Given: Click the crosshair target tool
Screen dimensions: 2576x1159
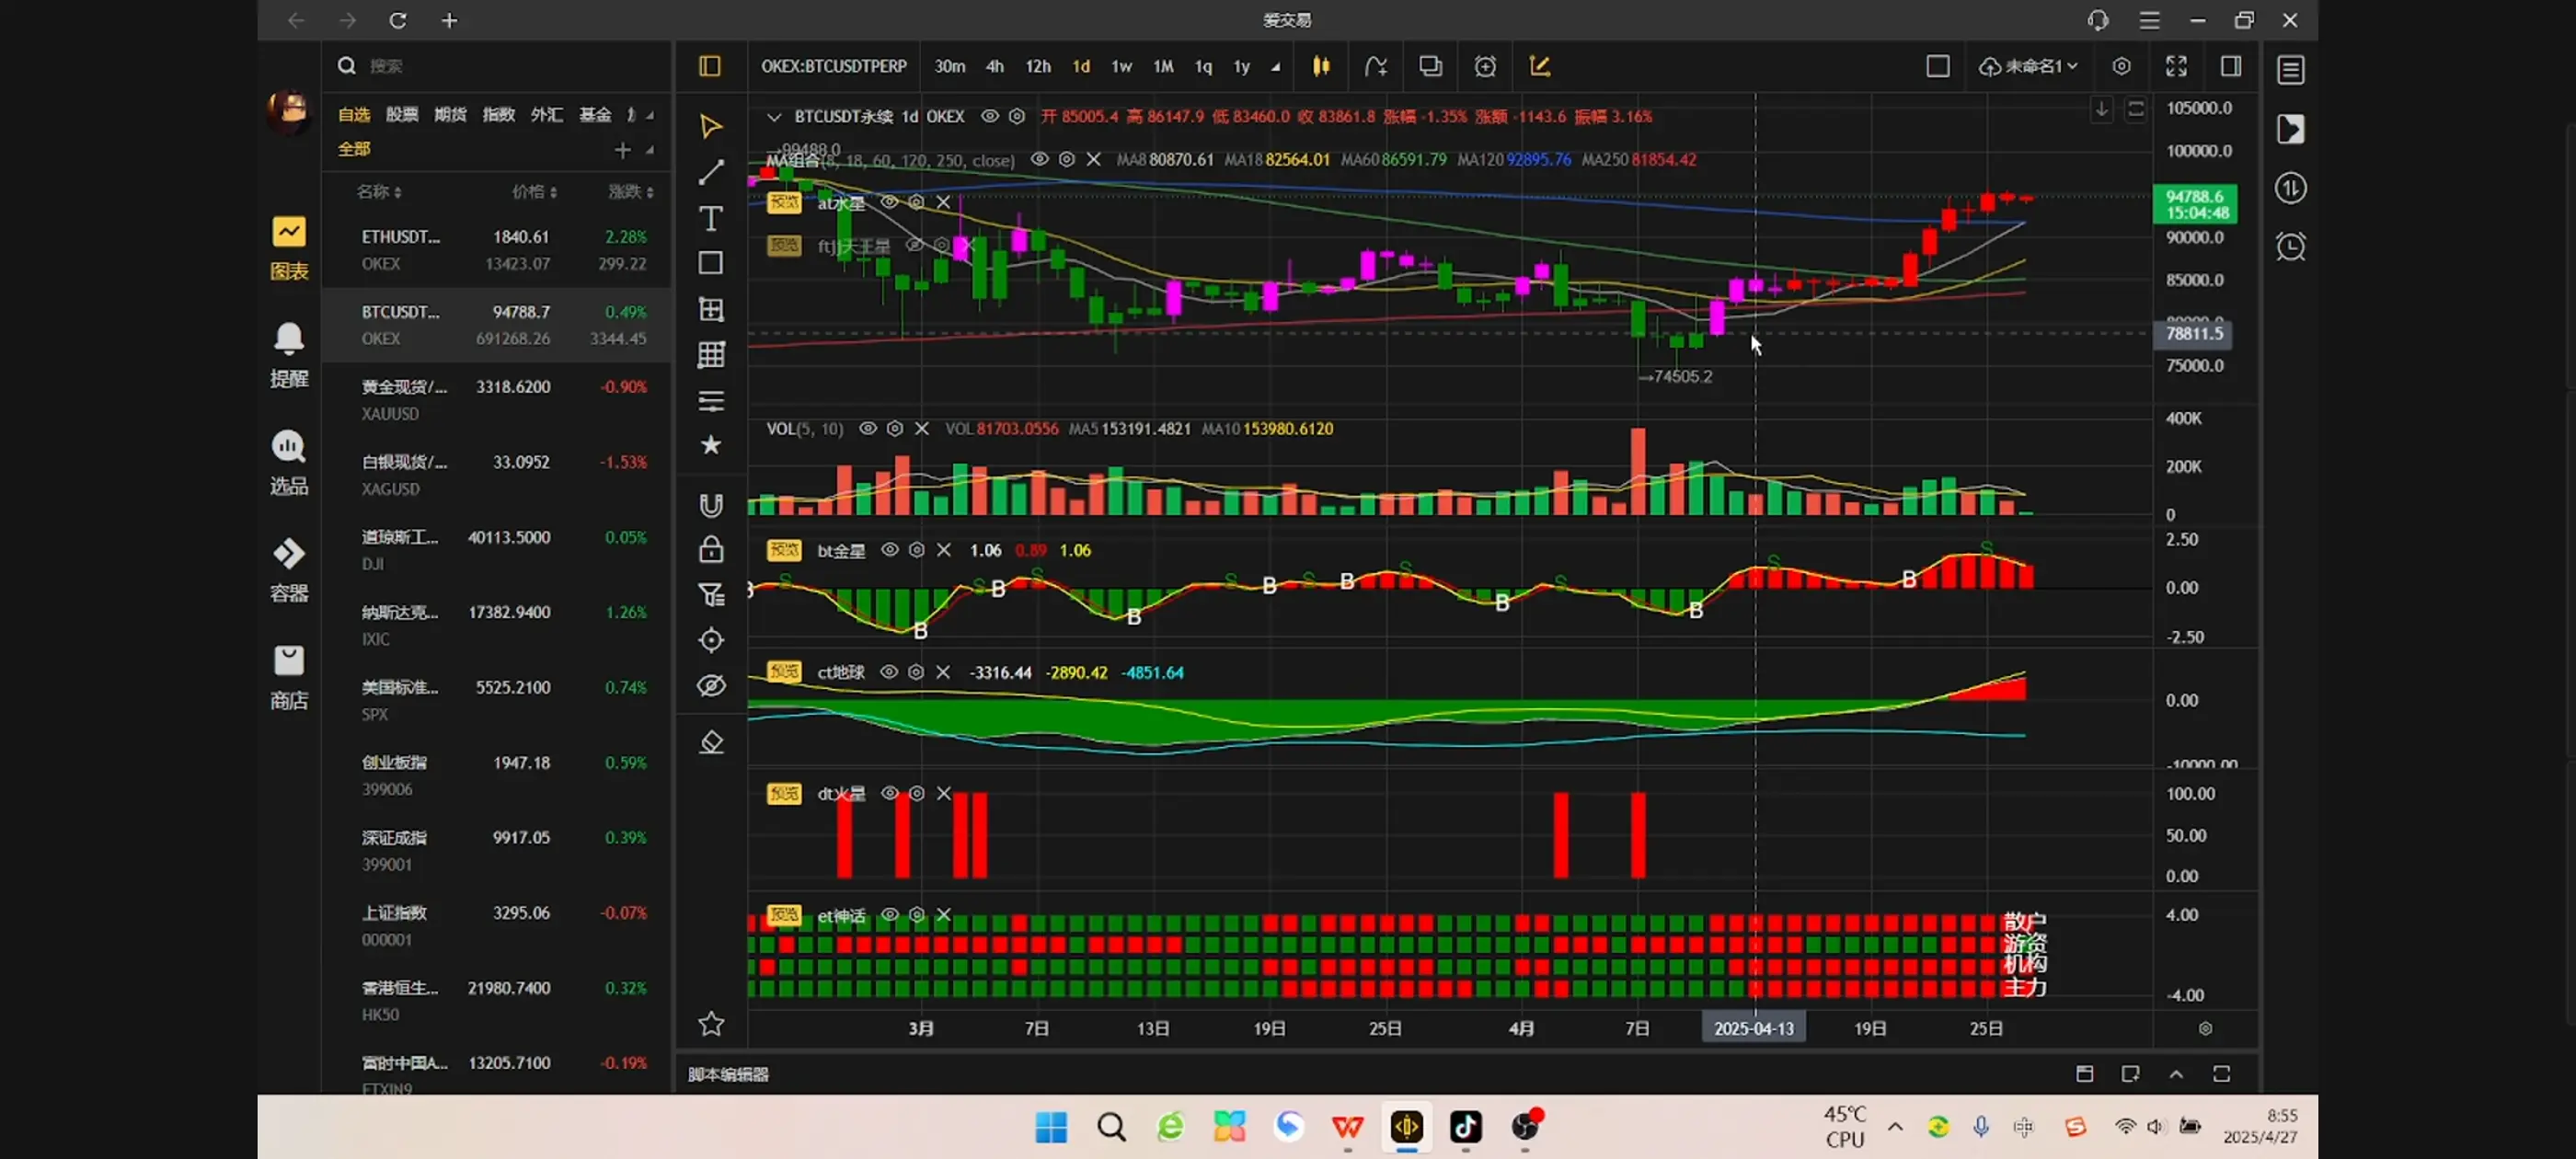Looking at the screenshot, I should [x=710, y=640].
